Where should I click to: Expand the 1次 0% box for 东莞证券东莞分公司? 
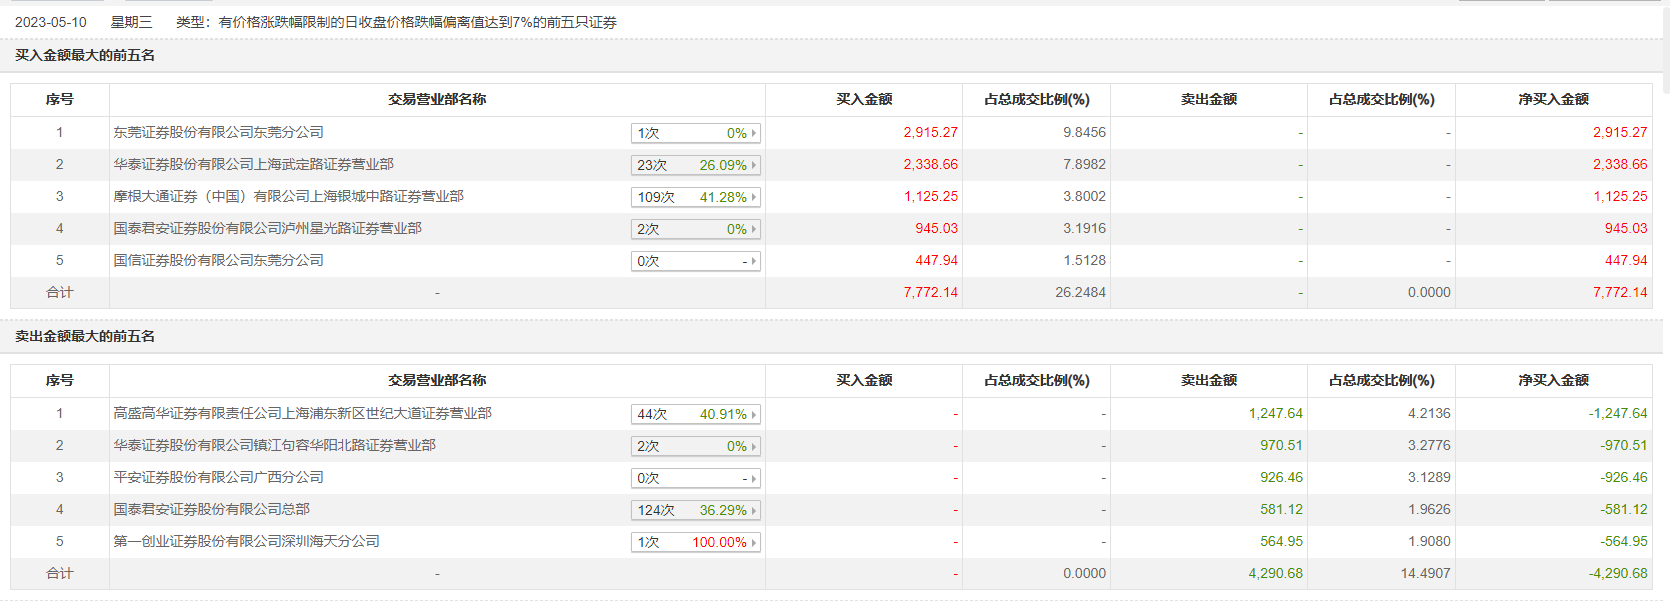tap(696, 133)
